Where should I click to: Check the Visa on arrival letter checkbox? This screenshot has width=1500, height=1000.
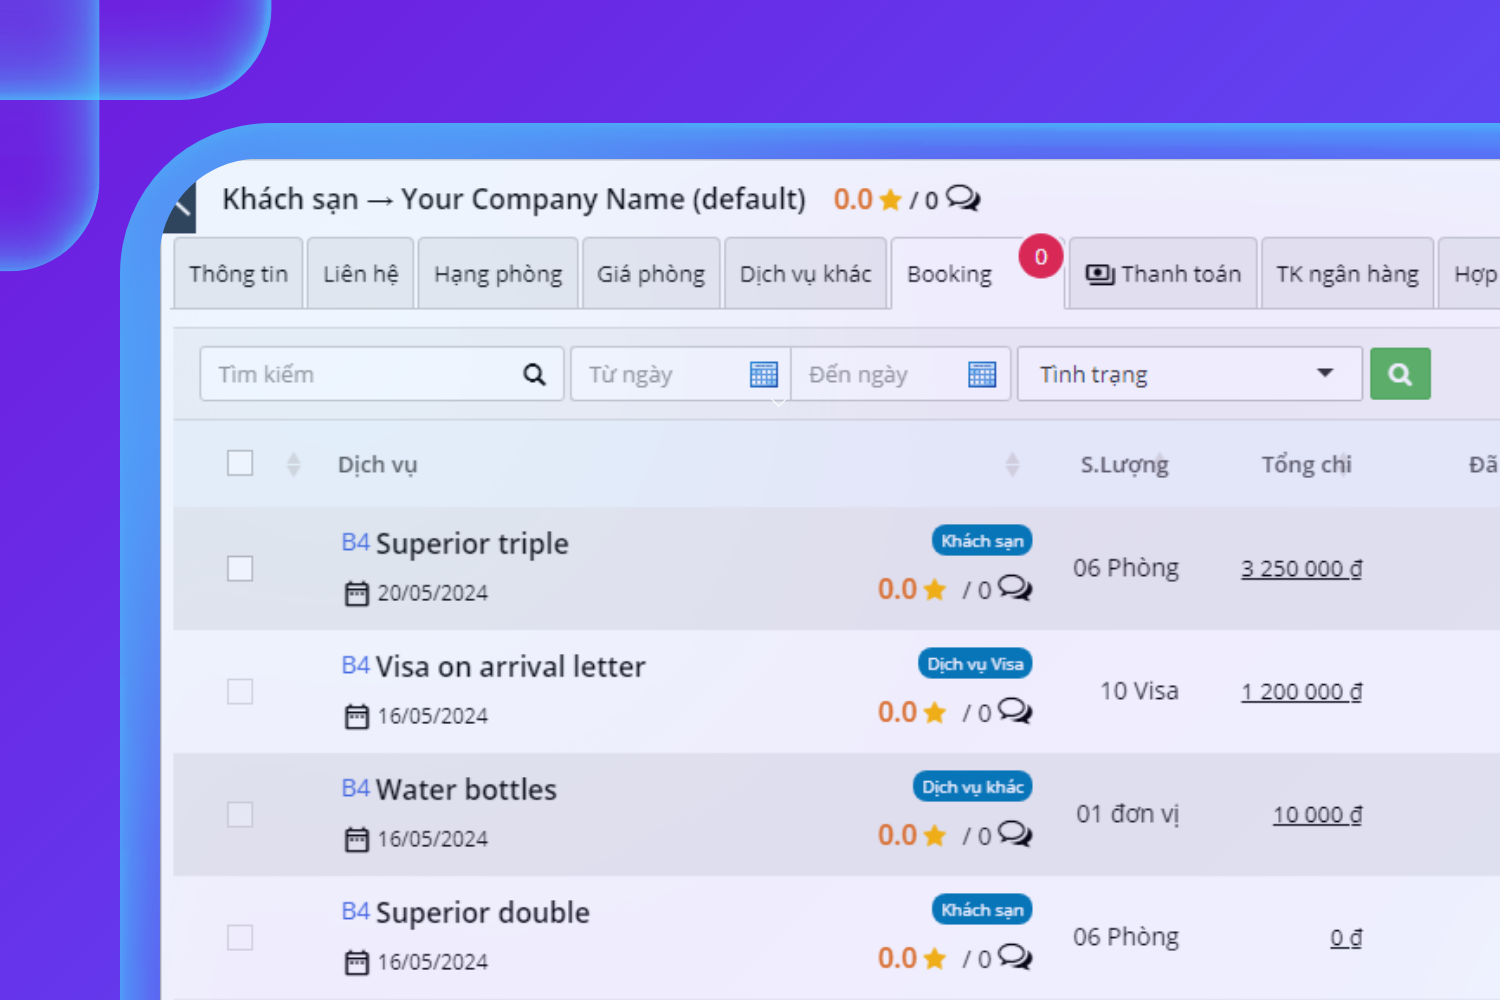[240, 691]
